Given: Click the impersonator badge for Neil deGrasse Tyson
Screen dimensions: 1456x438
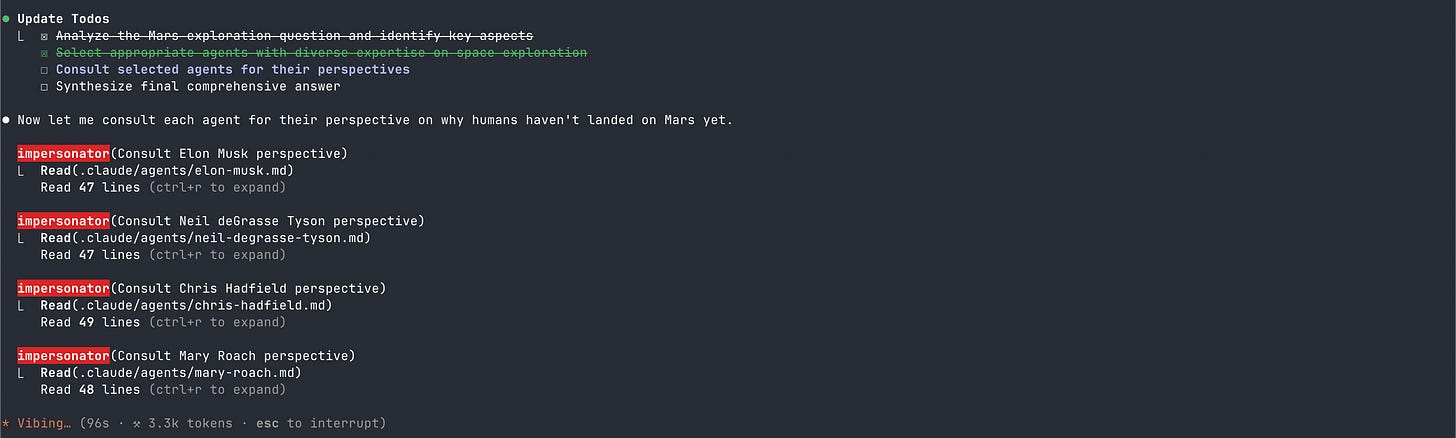Looking at the screenshot, I should [63, 221].
